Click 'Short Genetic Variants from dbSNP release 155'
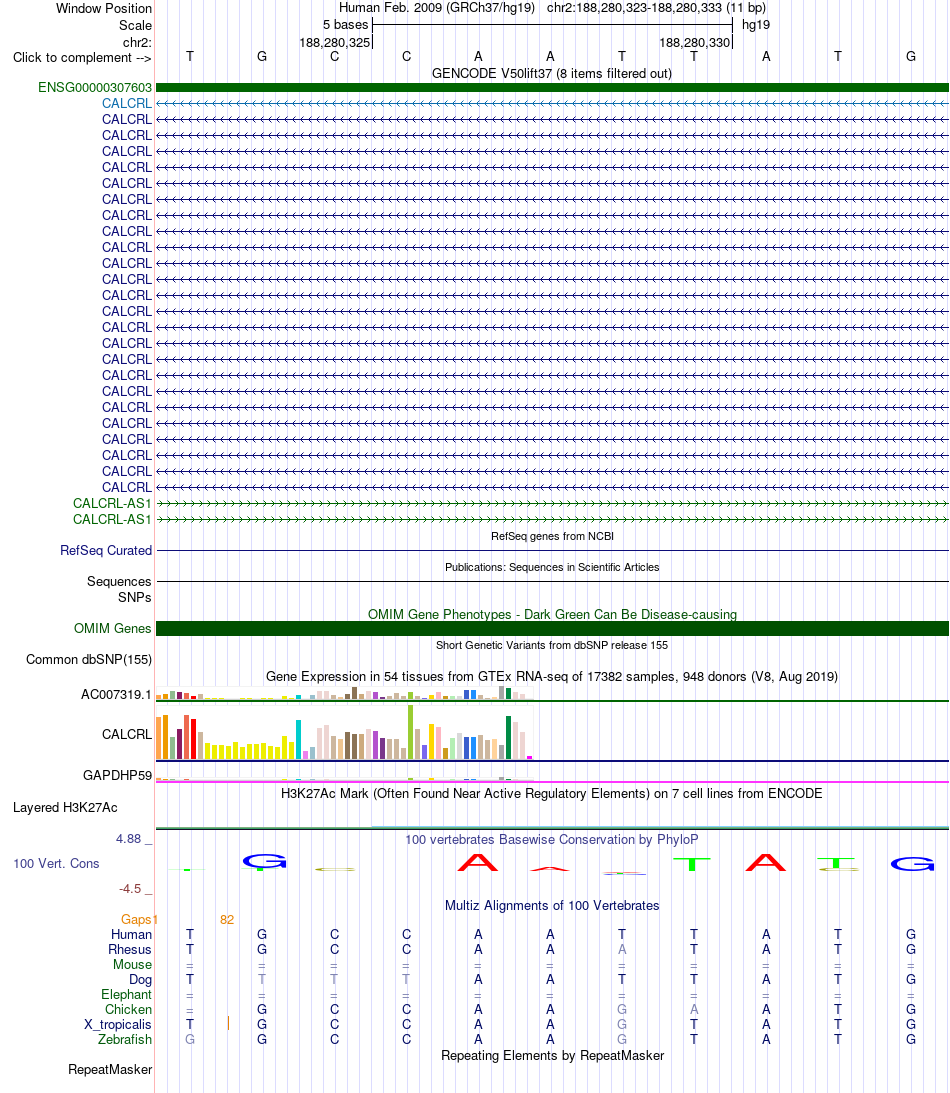This screenshot has height=1093, width=950. [x=552, y=645]
